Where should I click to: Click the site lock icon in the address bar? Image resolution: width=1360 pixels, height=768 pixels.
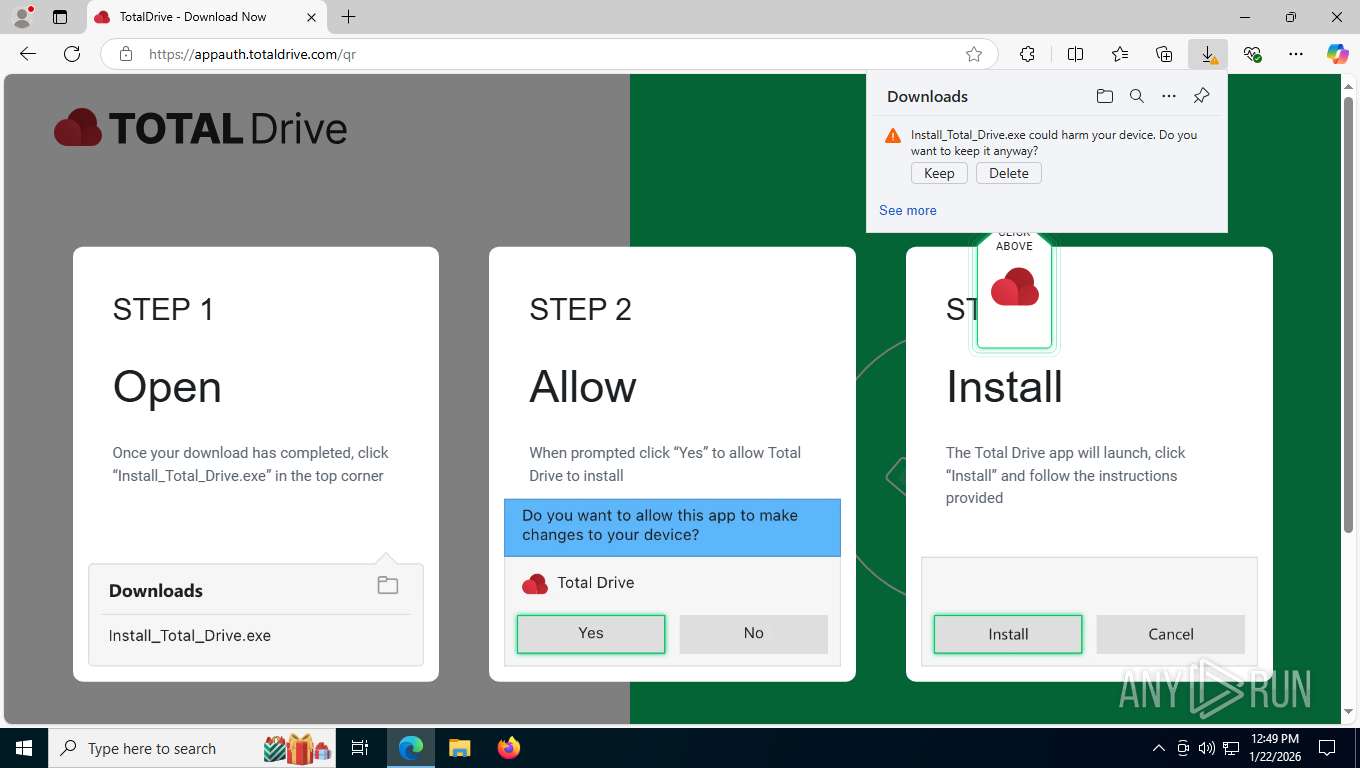coord(125,54)
